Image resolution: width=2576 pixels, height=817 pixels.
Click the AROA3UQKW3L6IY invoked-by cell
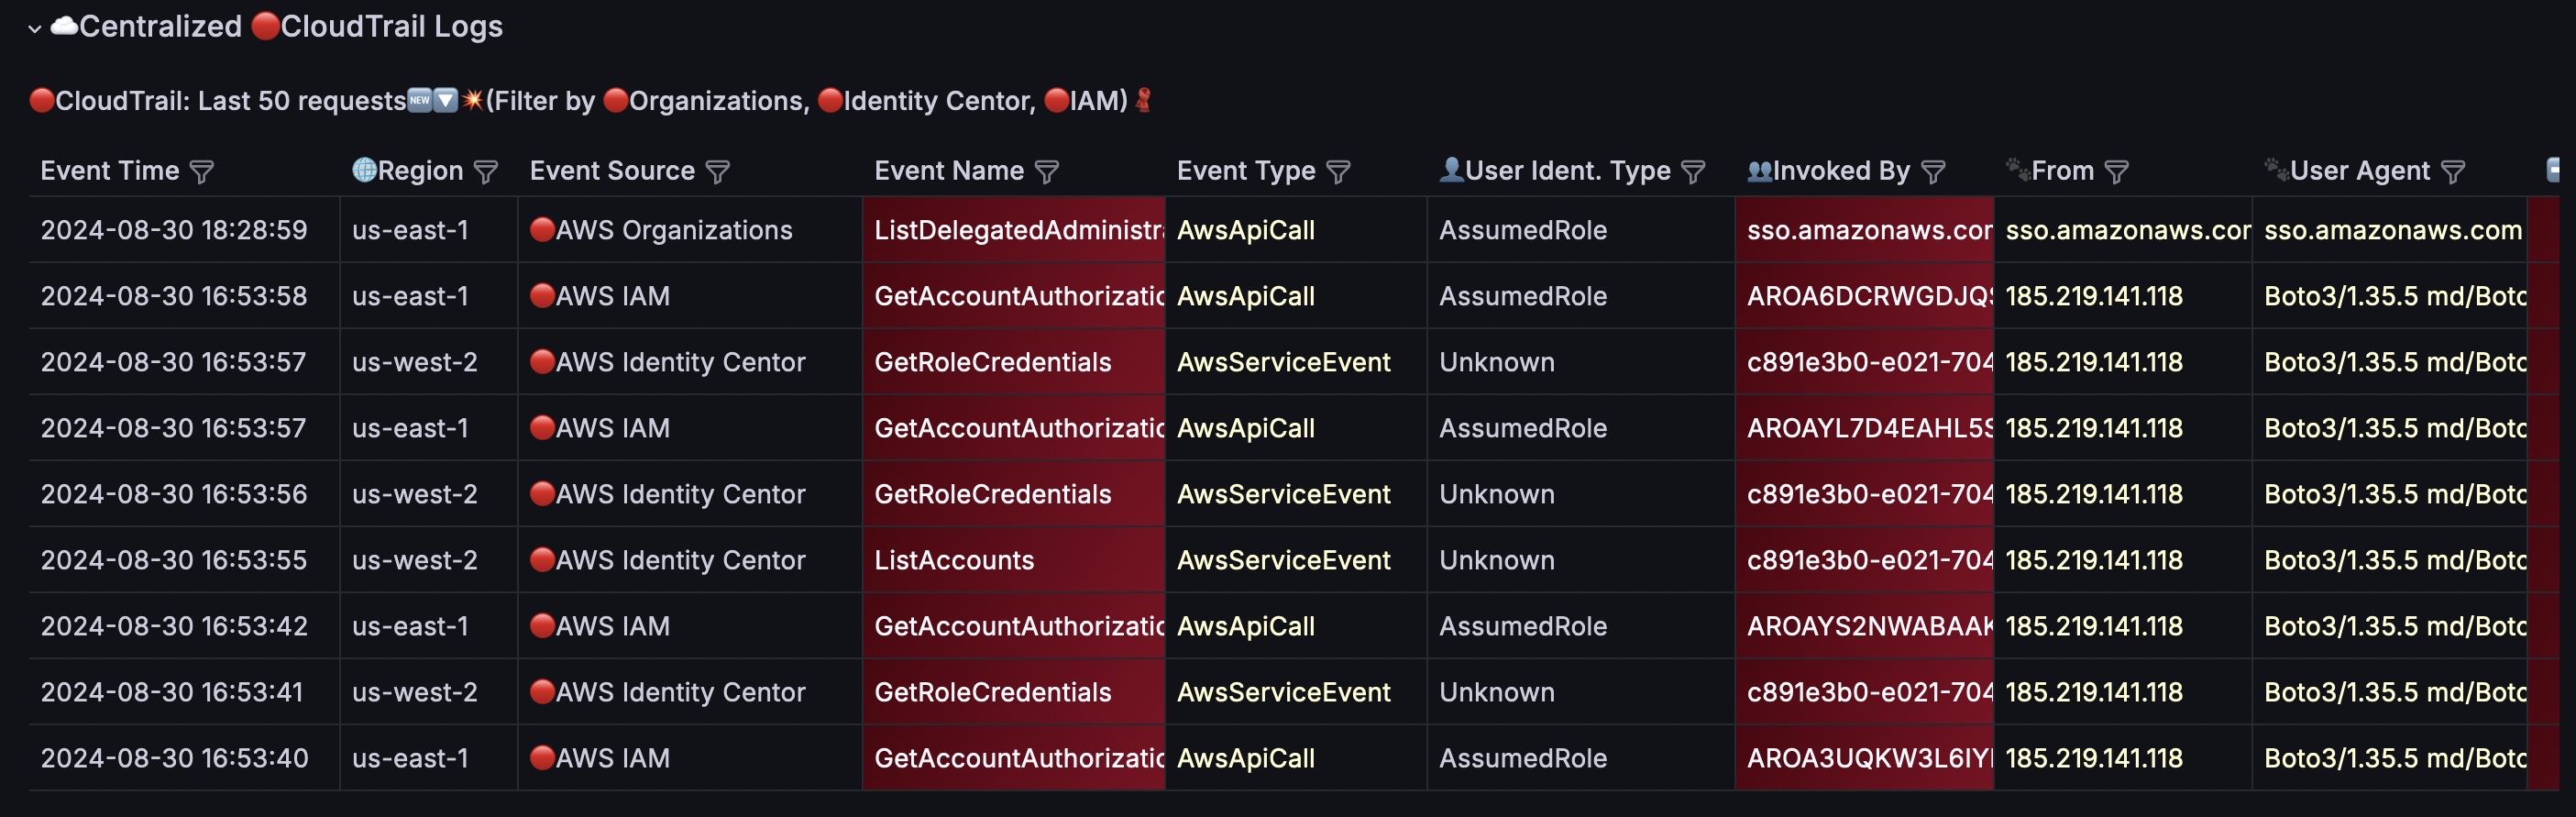(x=1864, y=758)
